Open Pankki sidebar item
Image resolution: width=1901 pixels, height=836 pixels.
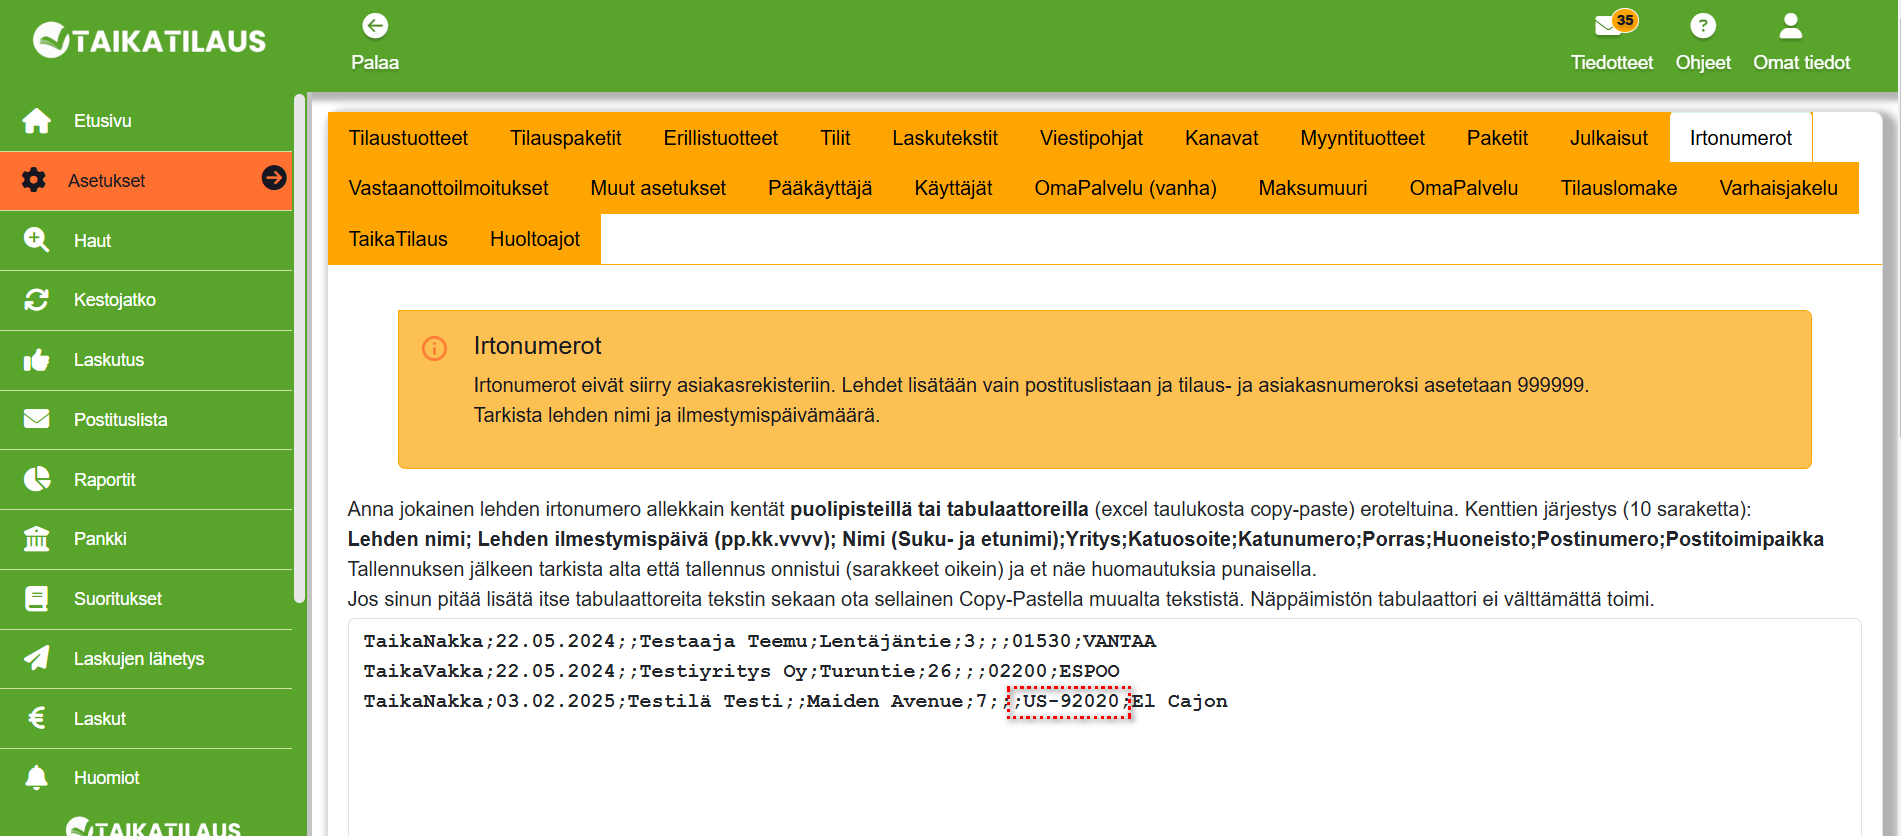(146, 539)
